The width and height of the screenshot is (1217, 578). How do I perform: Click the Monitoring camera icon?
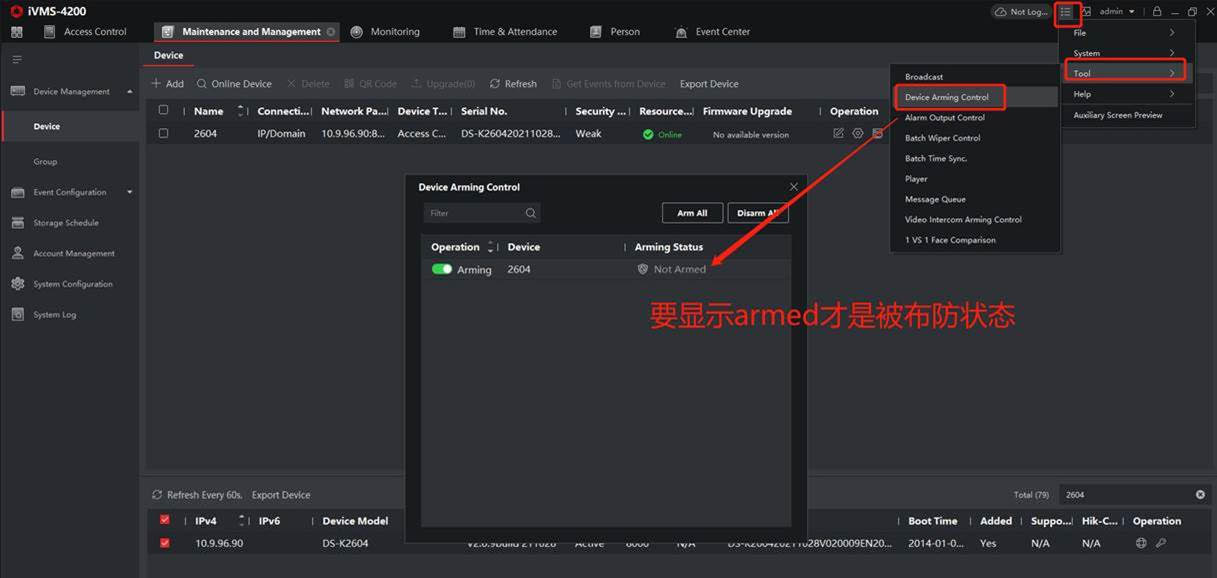pos(357,32)
